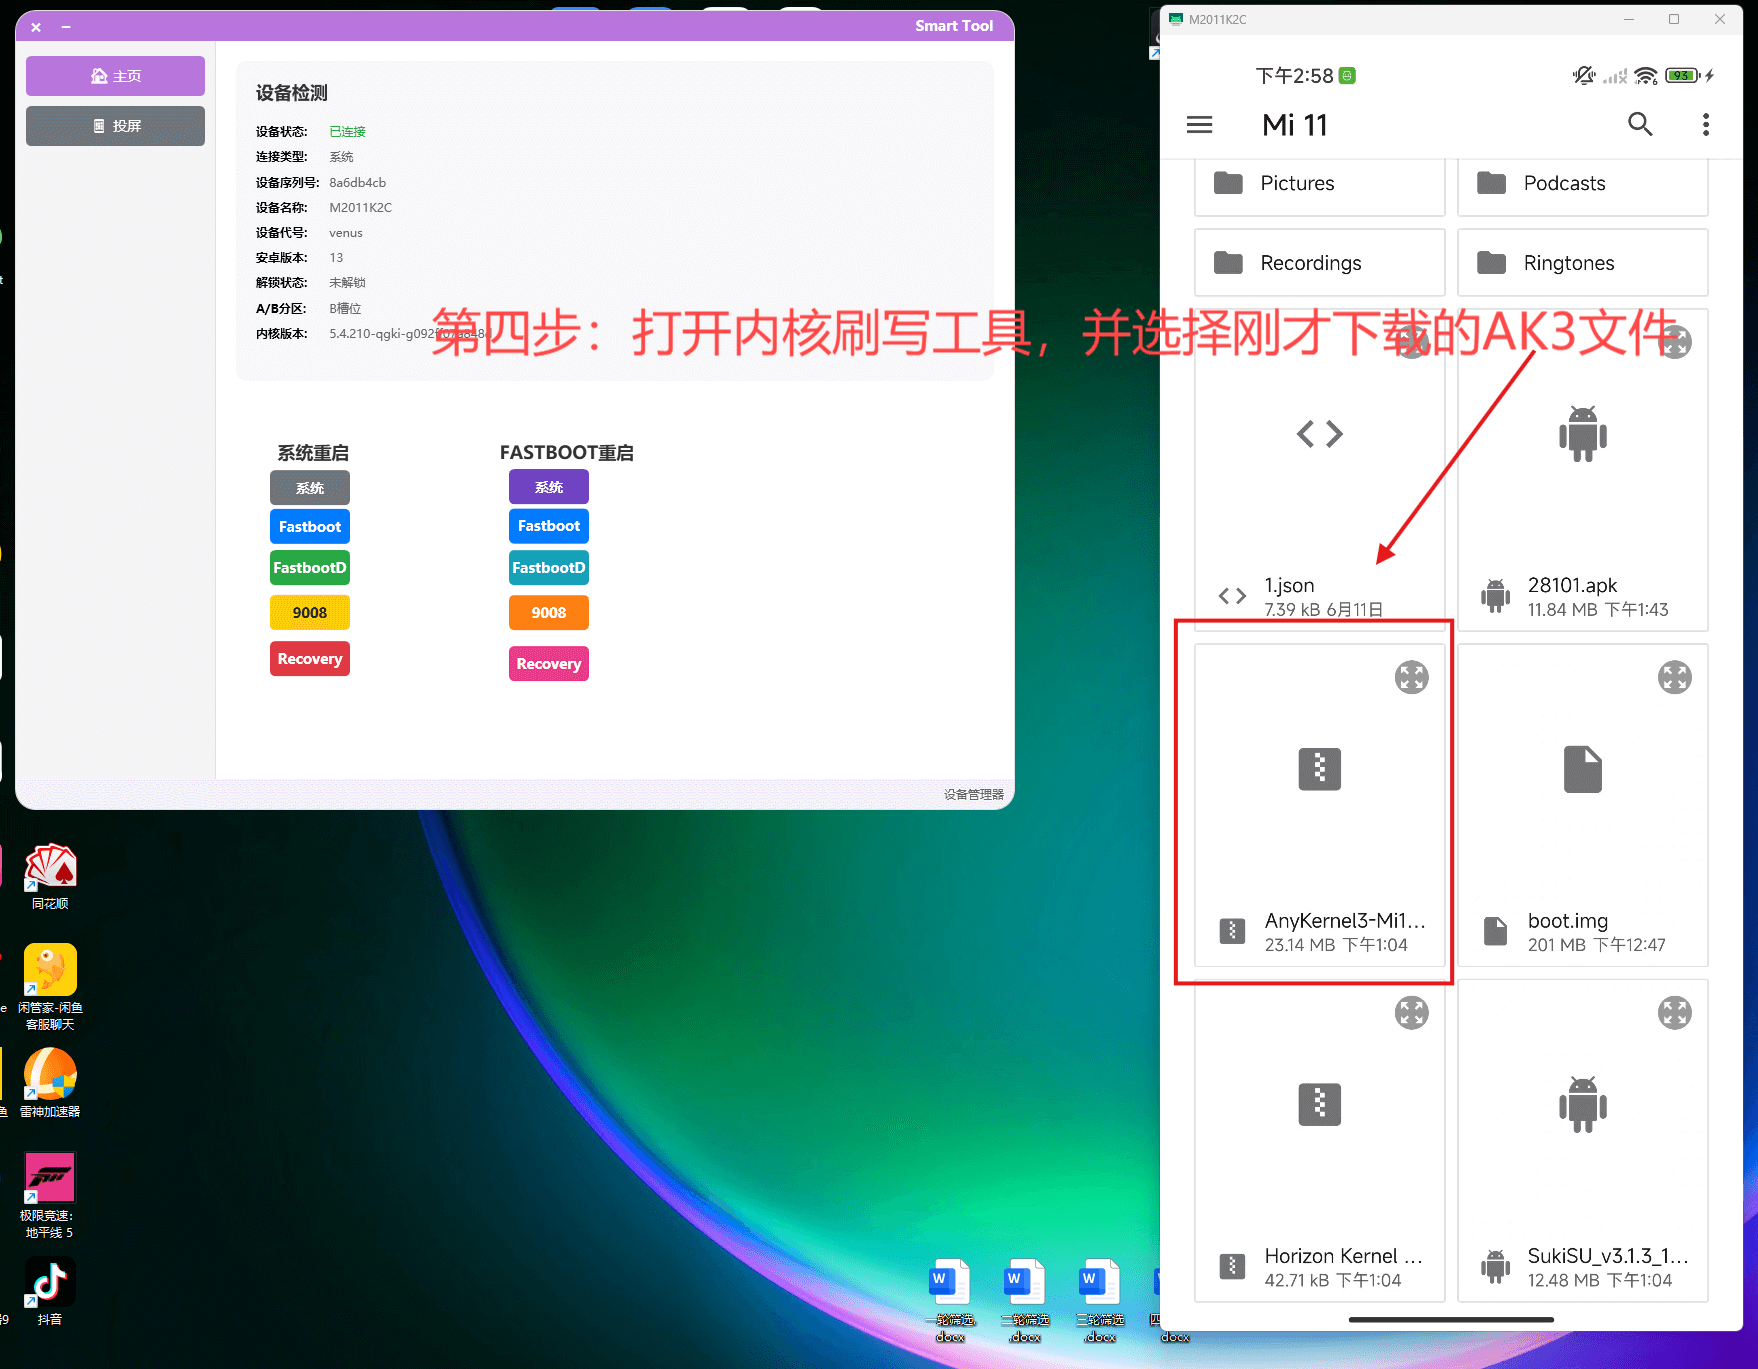Screen dimensions: 1758x1369
Task: Click blue Fastboot button under 系统重启
Action: point(310,527)
